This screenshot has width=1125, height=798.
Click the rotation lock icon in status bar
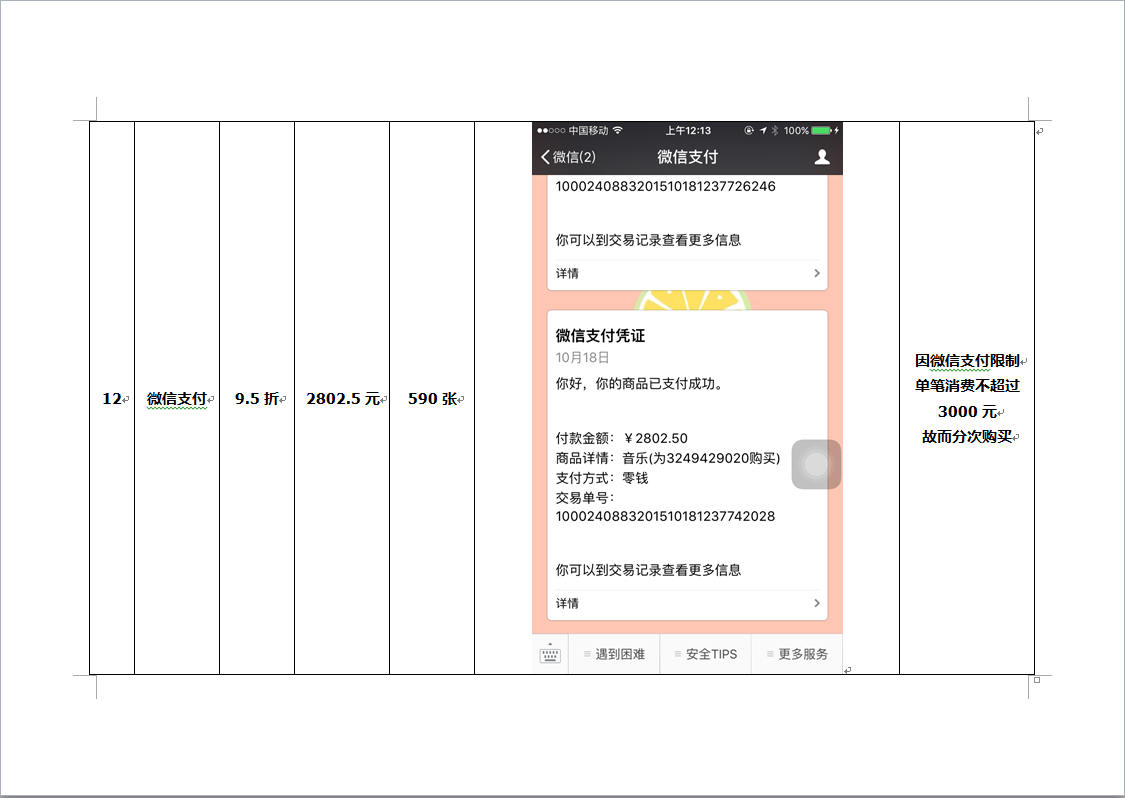tap(749, 131)
